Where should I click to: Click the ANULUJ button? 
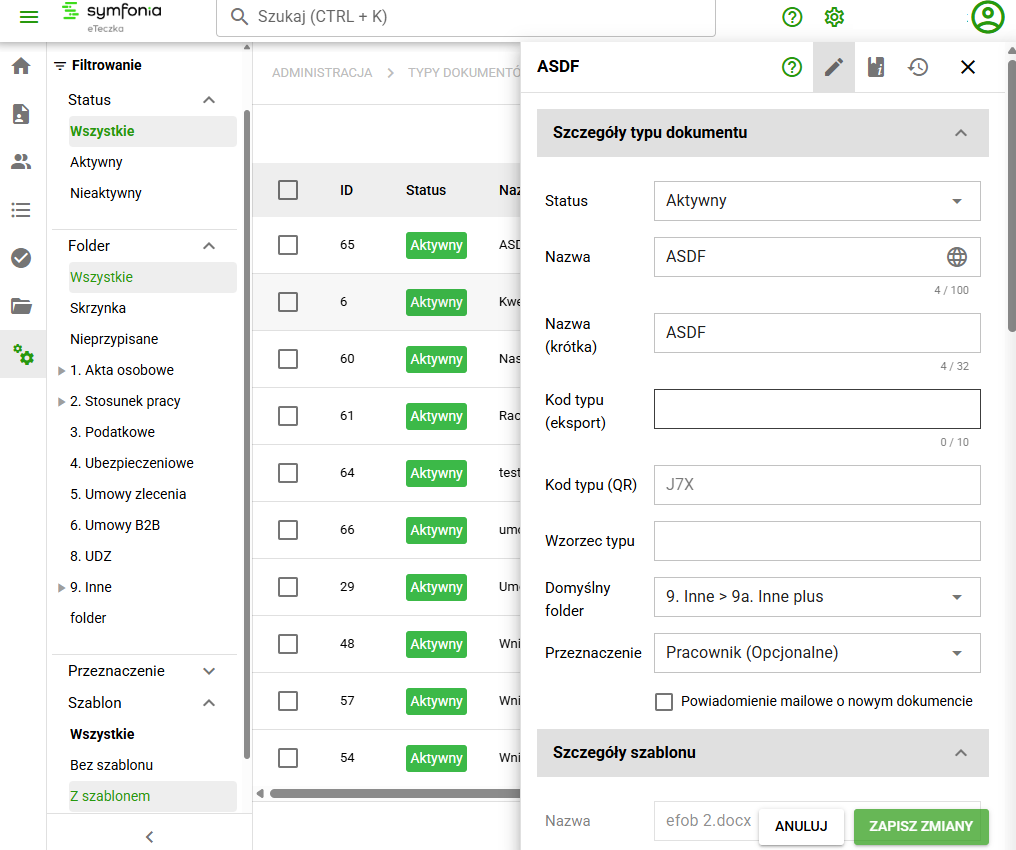click(x=801, y=826)
